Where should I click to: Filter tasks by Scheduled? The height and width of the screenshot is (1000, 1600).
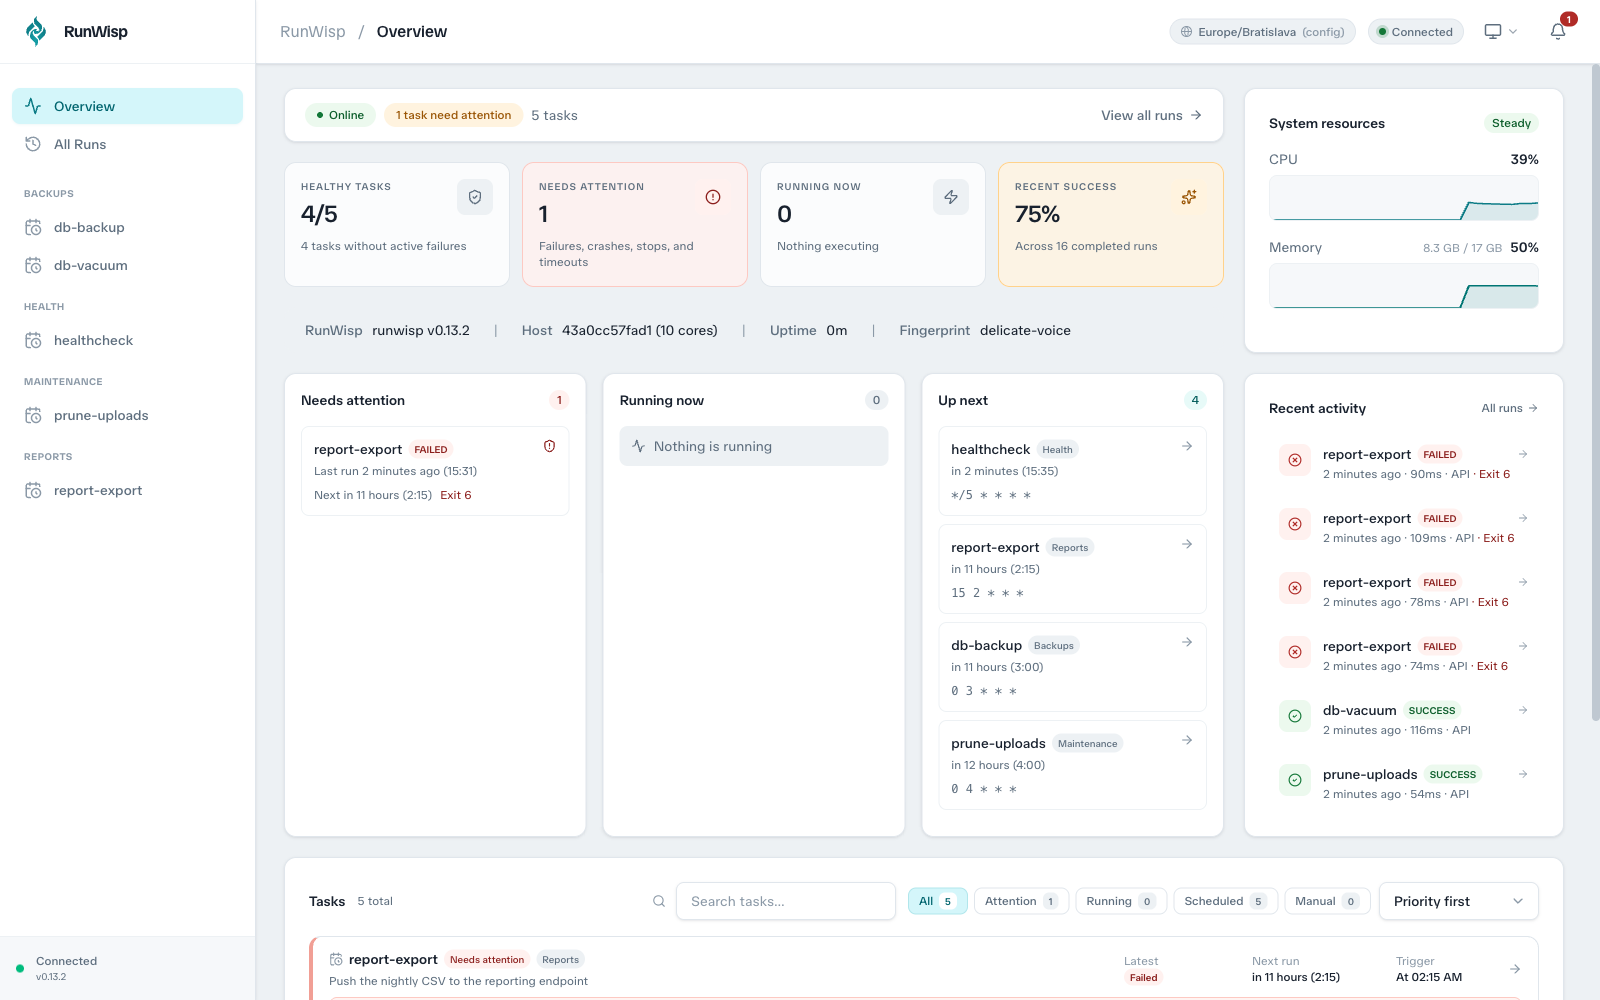click(x=1225, y=901)
